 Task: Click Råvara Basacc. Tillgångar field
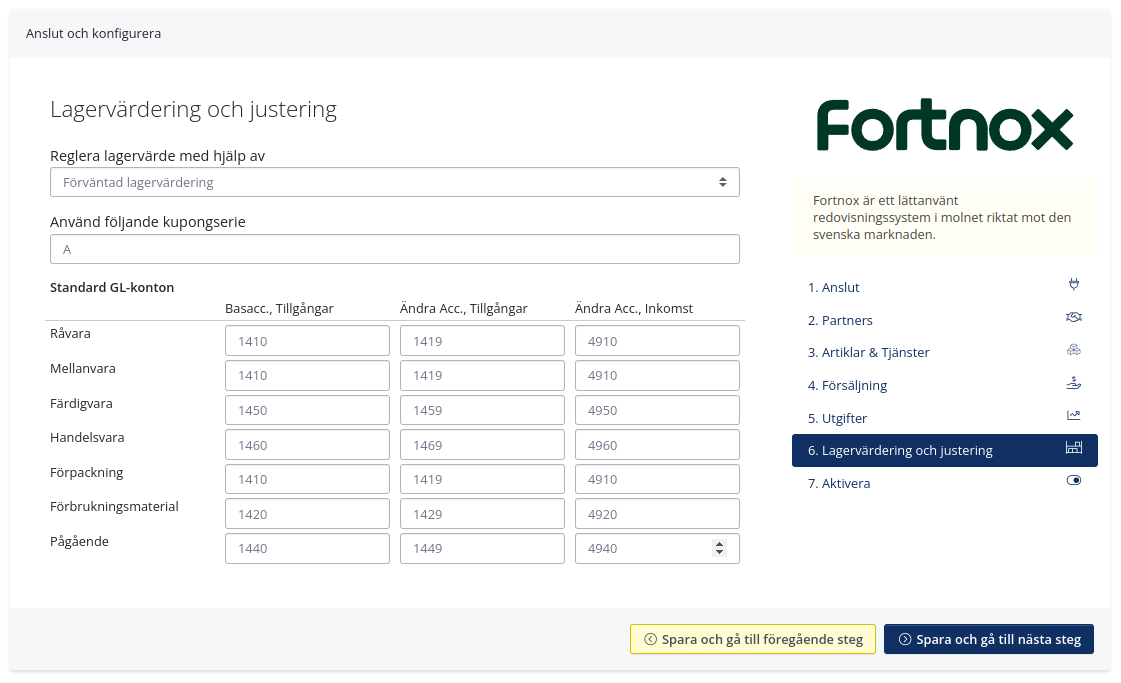(x=307, y=341)
